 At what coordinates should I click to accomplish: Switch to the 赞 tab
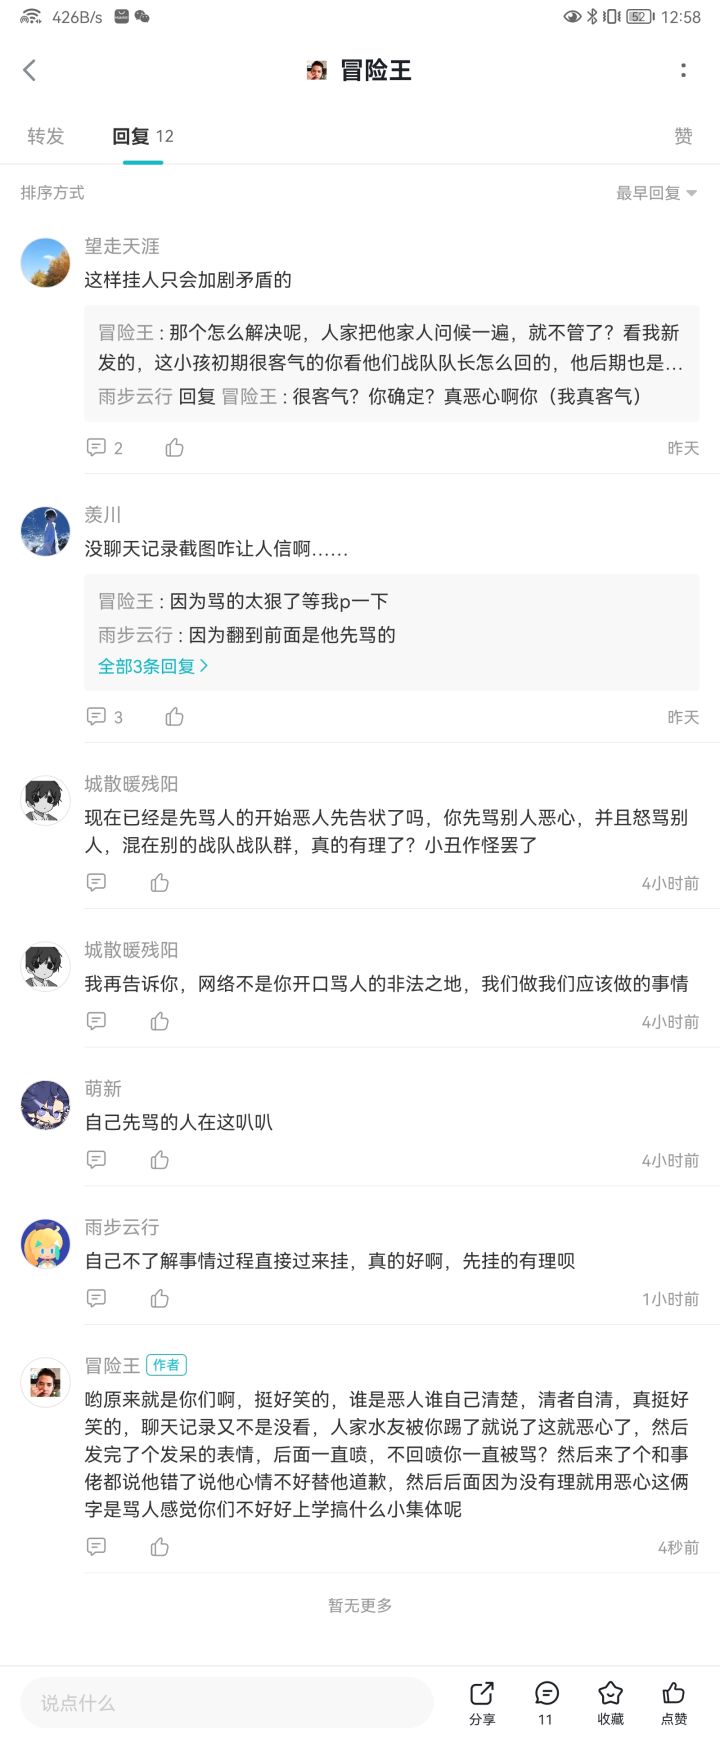click(683, 137)
